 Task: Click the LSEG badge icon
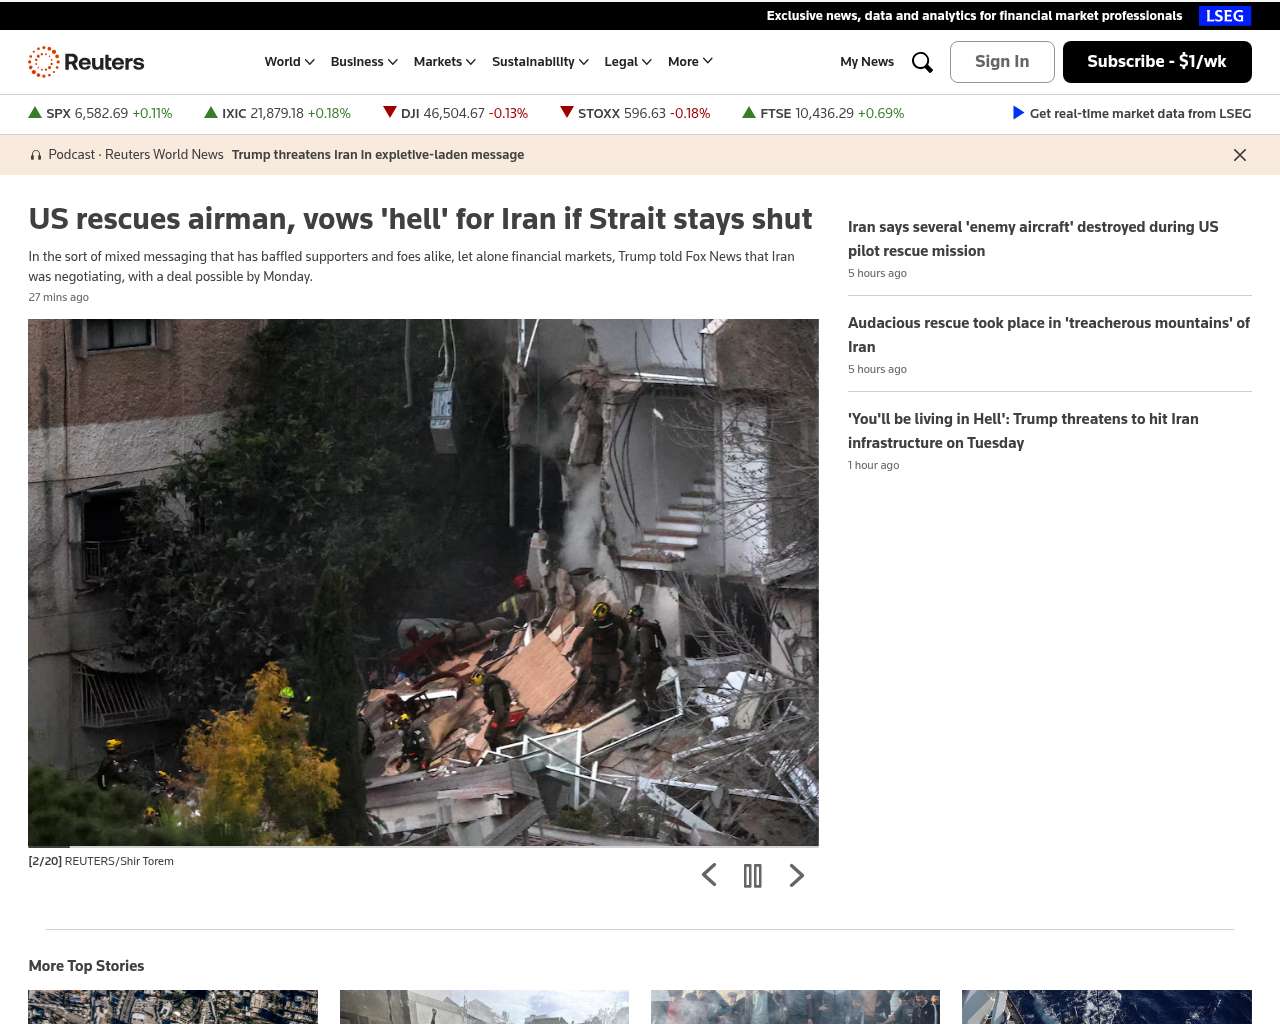[1224, 16]
